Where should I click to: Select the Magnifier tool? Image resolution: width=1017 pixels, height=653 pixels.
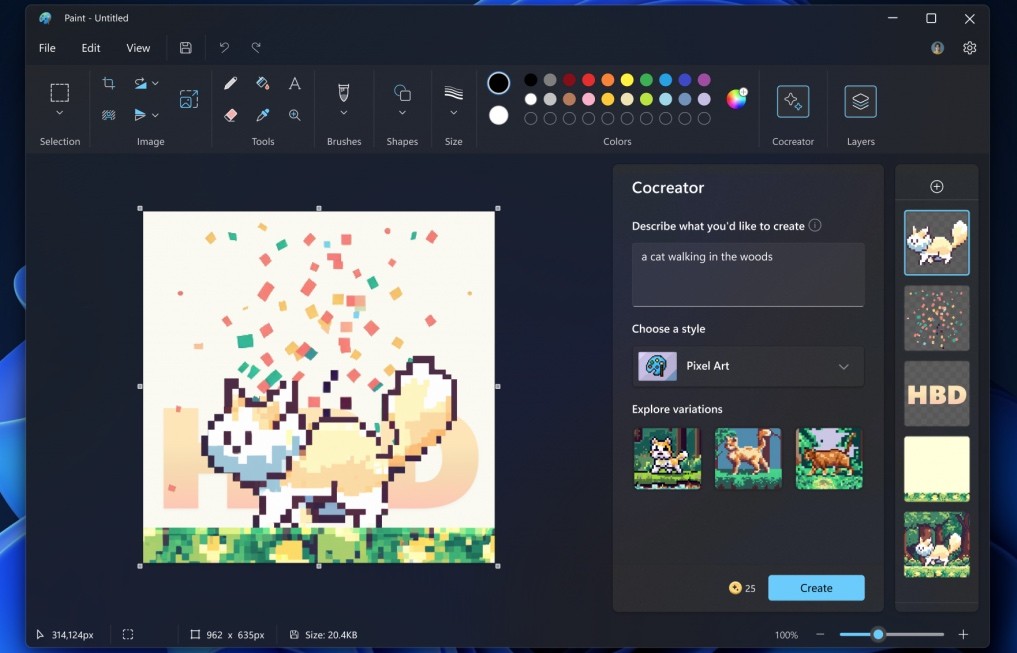pyautogui.click(x=295, y=115)
